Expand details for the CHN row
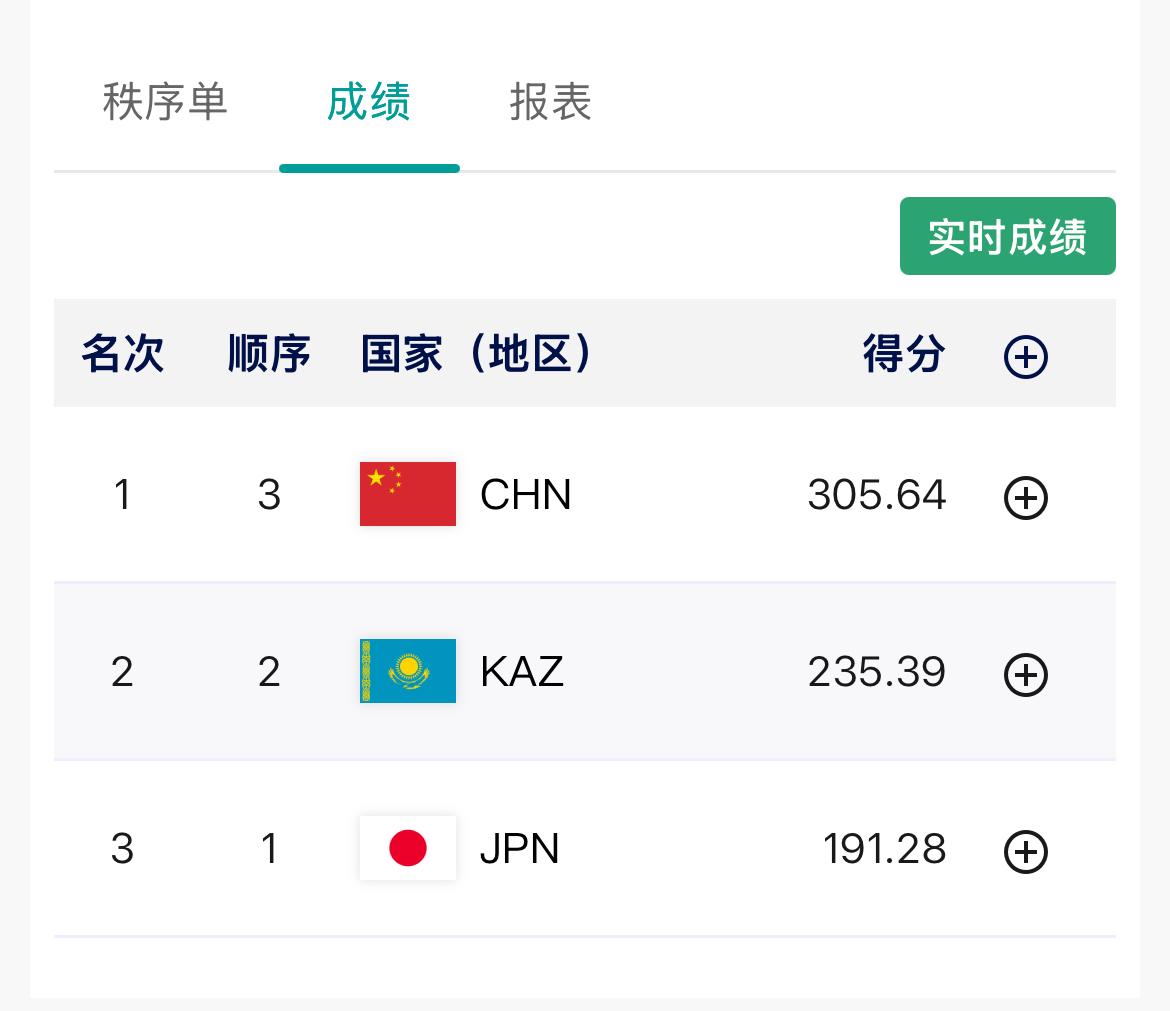The height and width of the screenshot is (1011, 1170). 1025,498
